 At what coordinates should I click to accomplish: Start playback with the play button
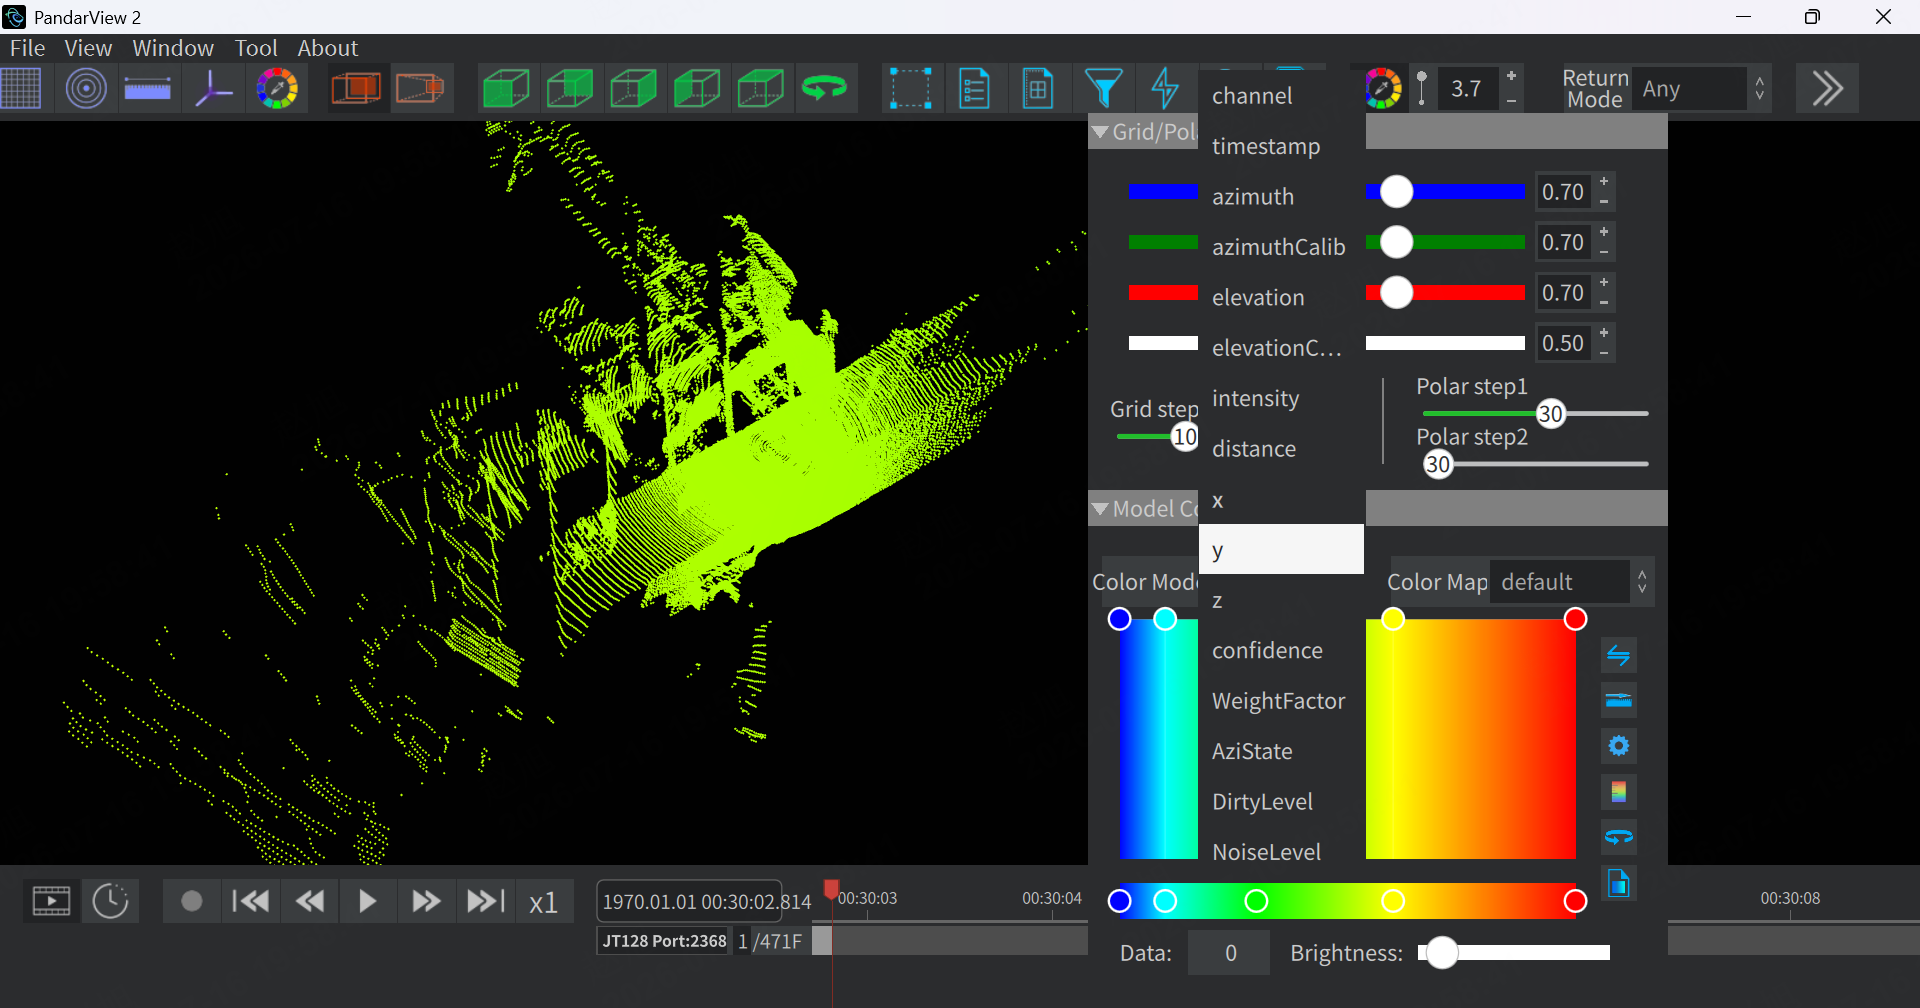click(367, 901)
